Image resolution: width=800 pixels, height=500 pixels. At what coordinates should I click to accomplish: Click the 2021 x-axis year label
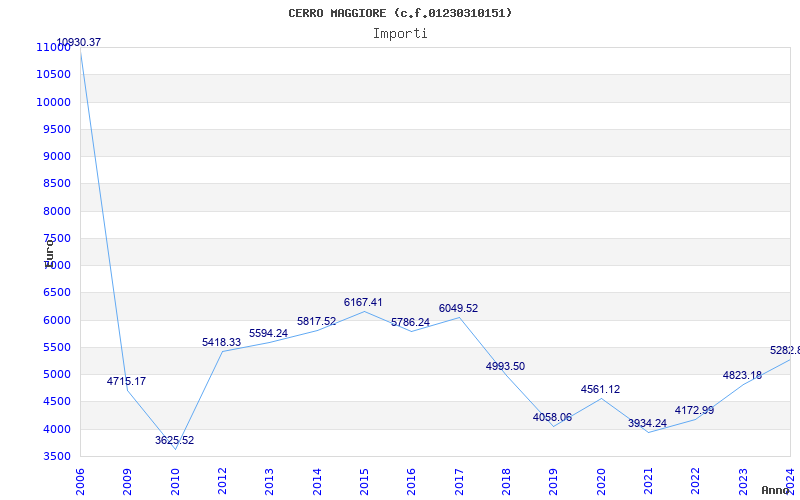click(648, 482)
